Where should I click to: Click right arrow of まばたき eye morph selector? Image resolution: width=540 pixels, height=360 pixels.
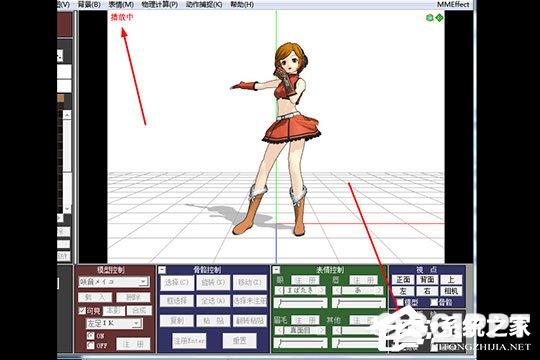[322, 291]
